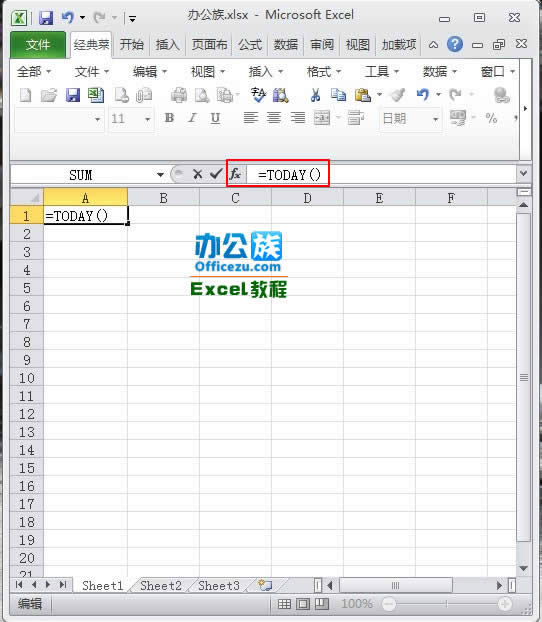Switch to the 开始 ribbon tab
542x622 pixels.
[x=132, y=44]
